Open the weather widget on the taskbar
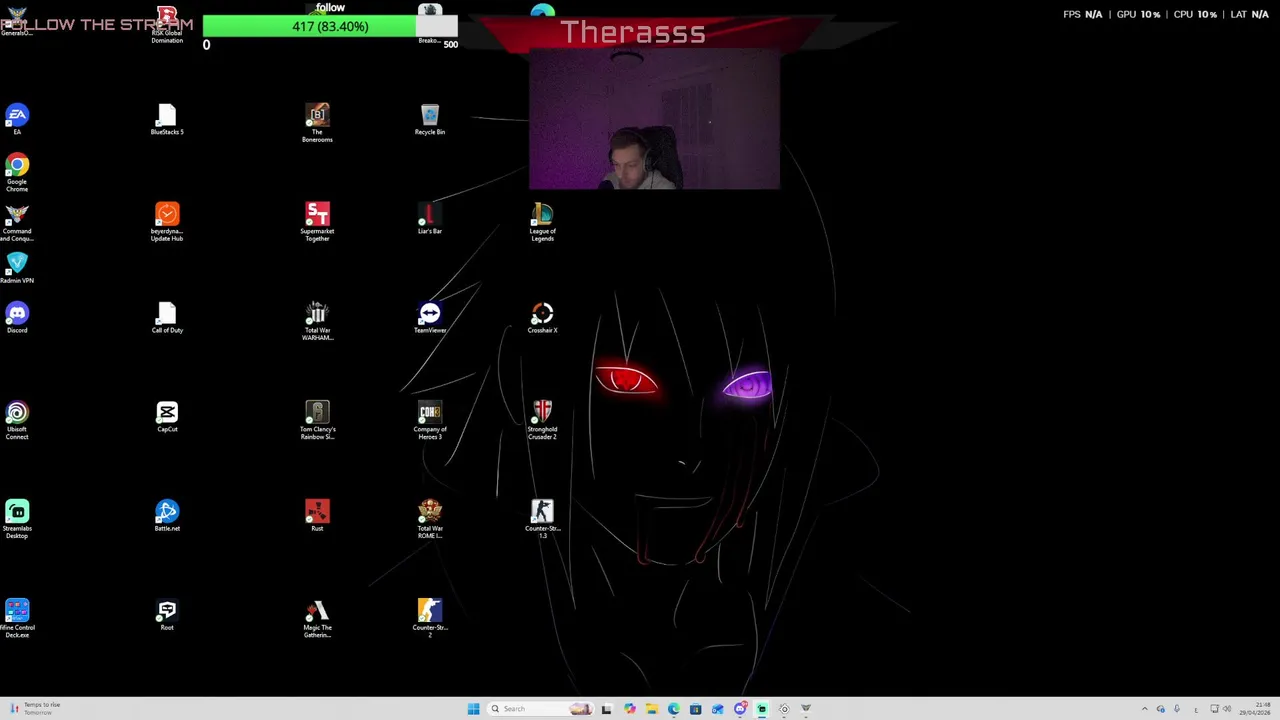The image size is (1280, 720). [34, 709]
